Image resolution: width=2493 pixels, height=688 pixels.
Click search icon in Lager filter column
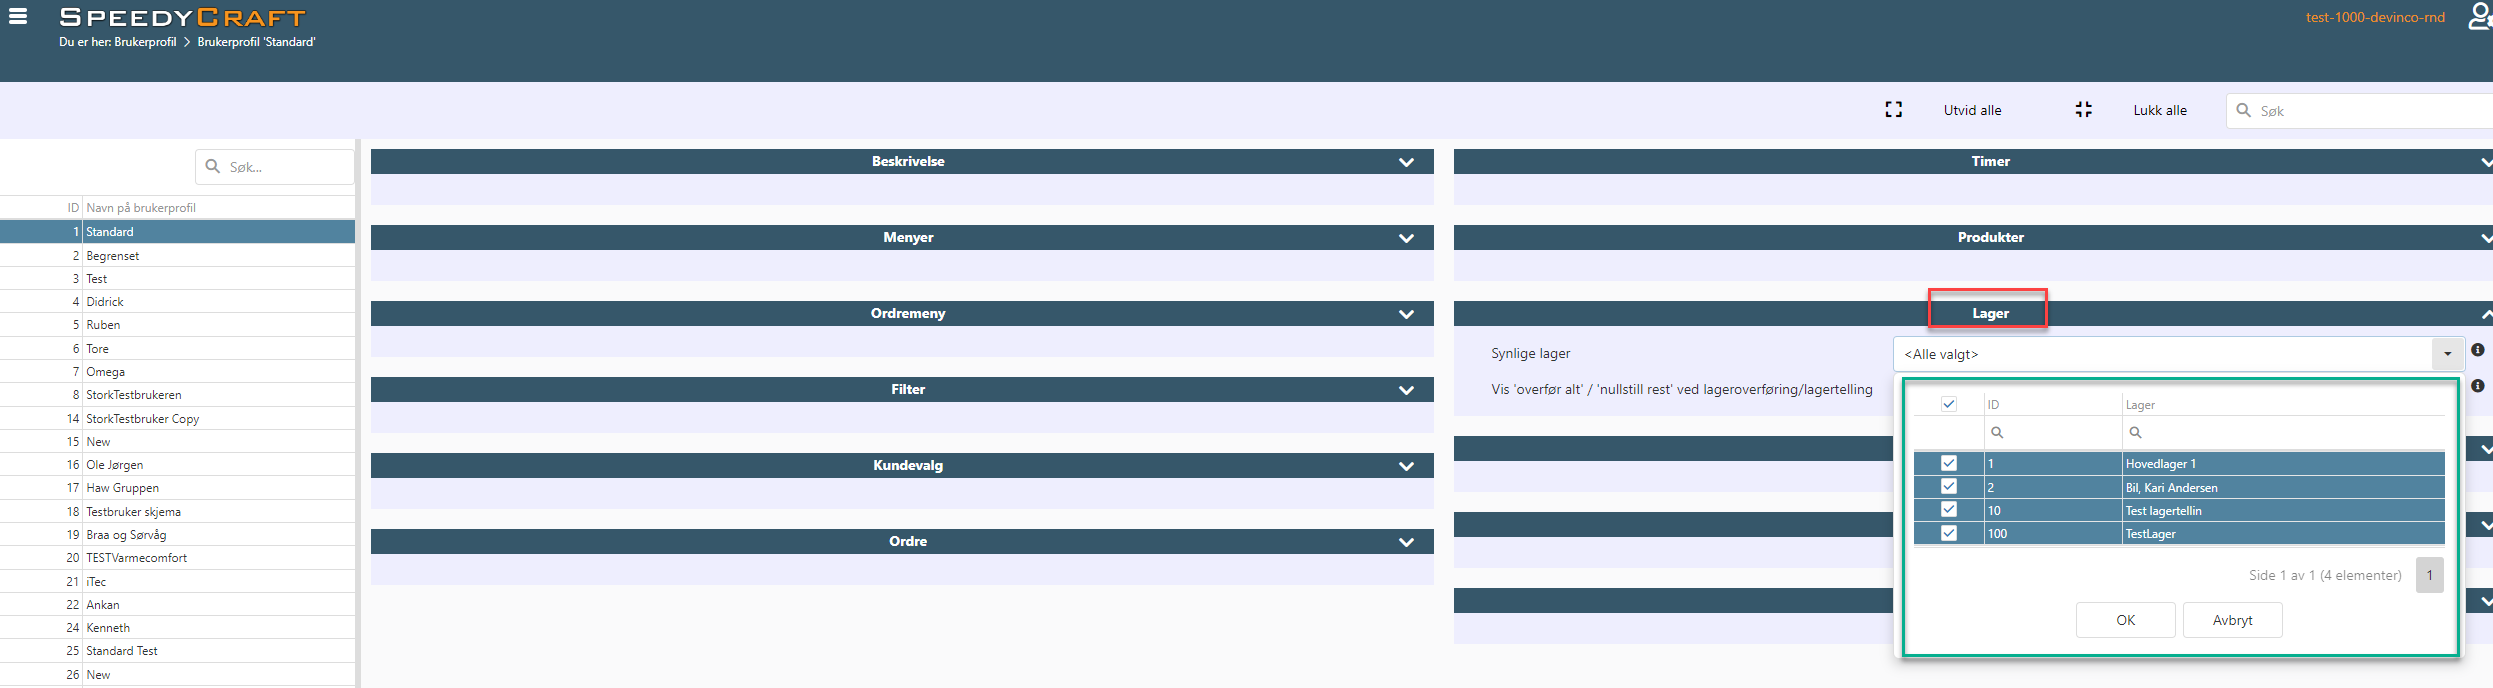pos(2135,433)
